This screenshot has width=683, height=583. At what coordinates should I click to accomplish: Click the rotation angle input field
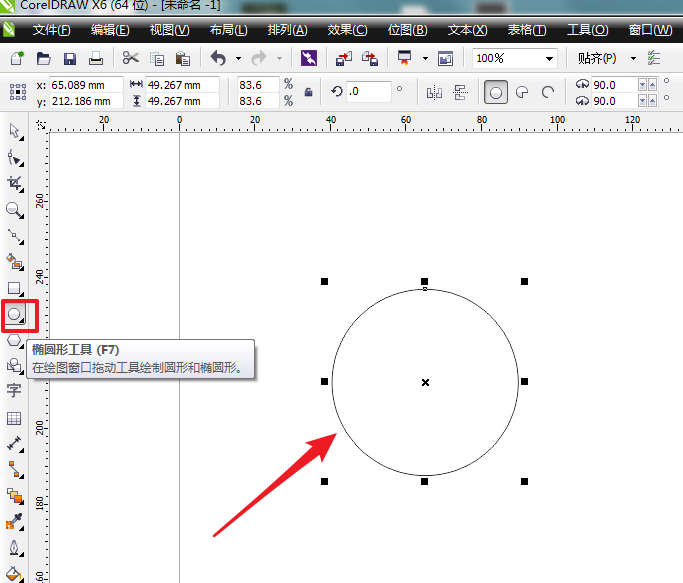[369, 92]
